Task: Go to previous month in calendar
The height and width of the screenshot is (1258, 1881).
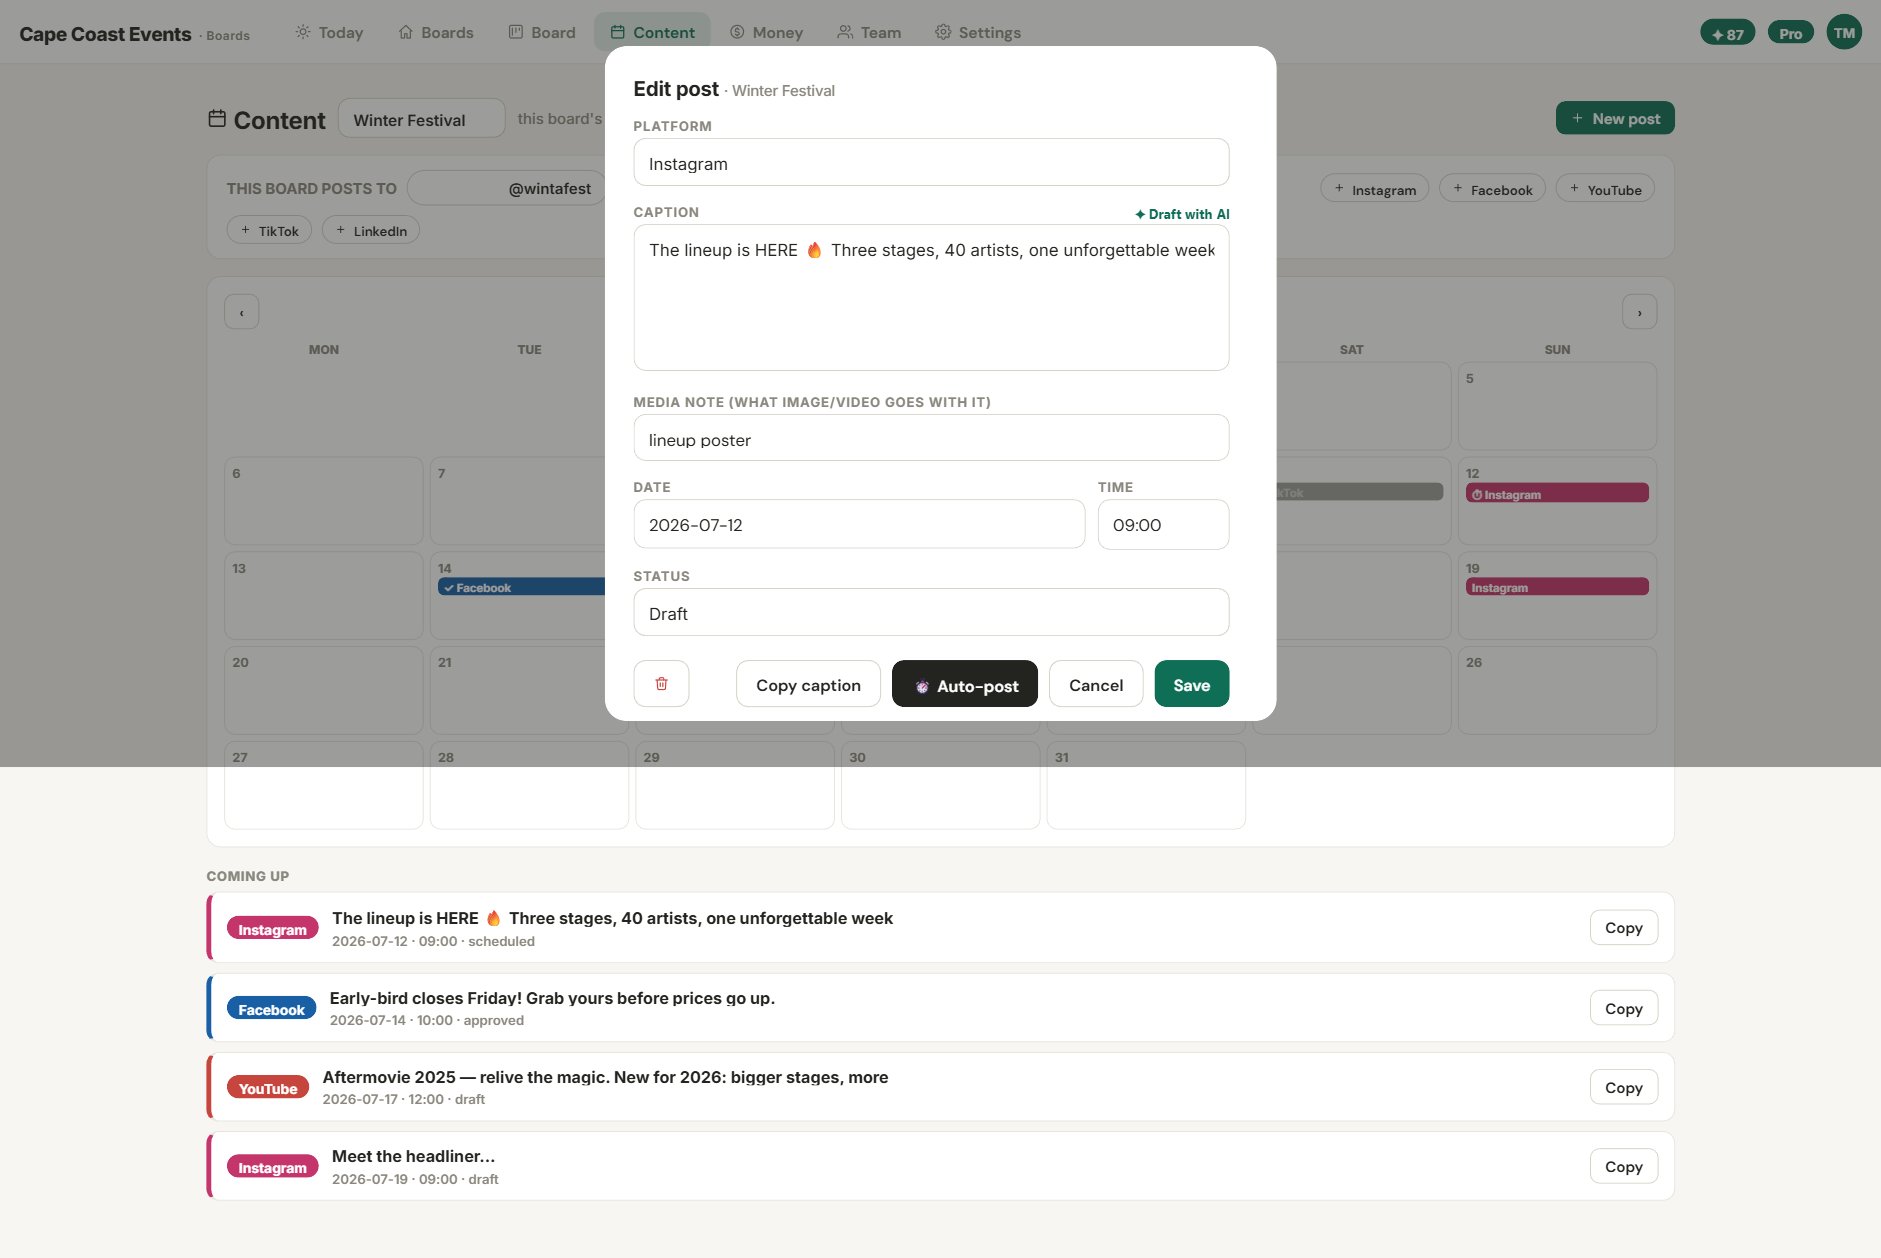Action: pyautogui.click(x=241, y=312)
